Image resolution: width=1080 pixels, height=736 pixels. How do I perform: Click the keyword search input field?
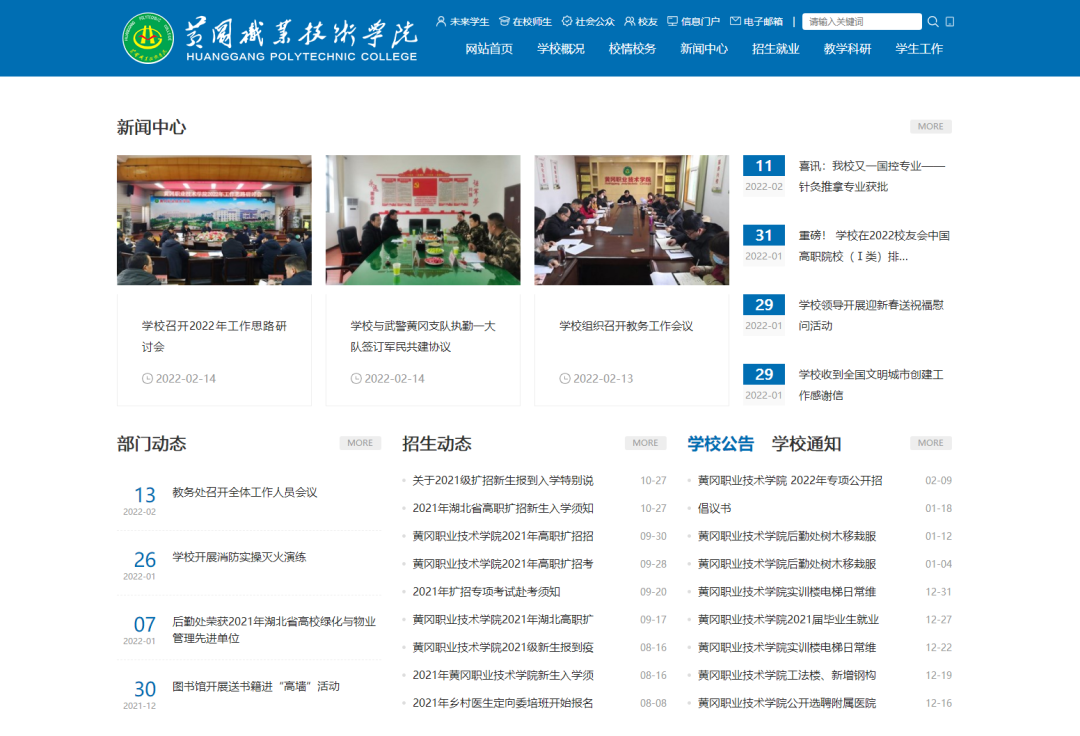pyautogui.click(x=860, y=22)
